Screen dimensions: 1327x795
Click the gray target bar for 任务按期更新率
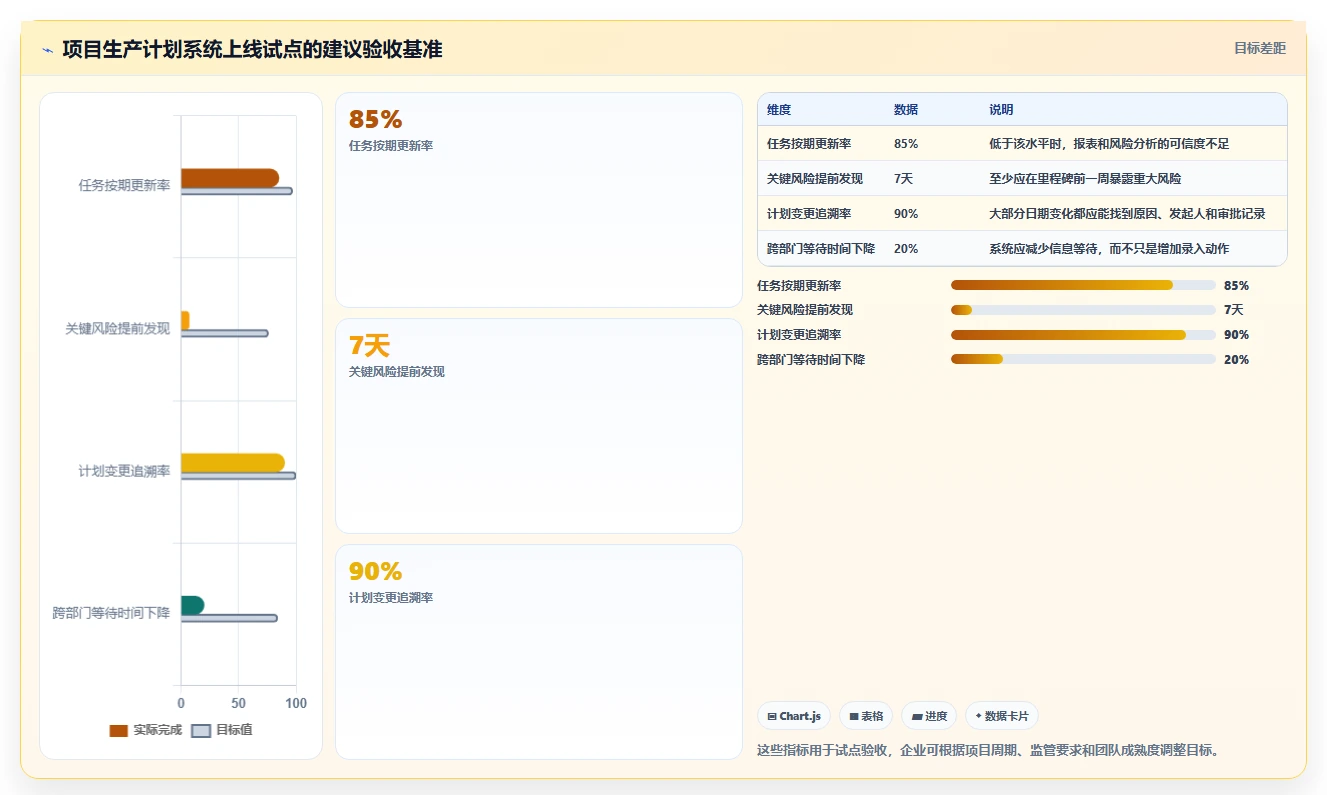[236, 191]
